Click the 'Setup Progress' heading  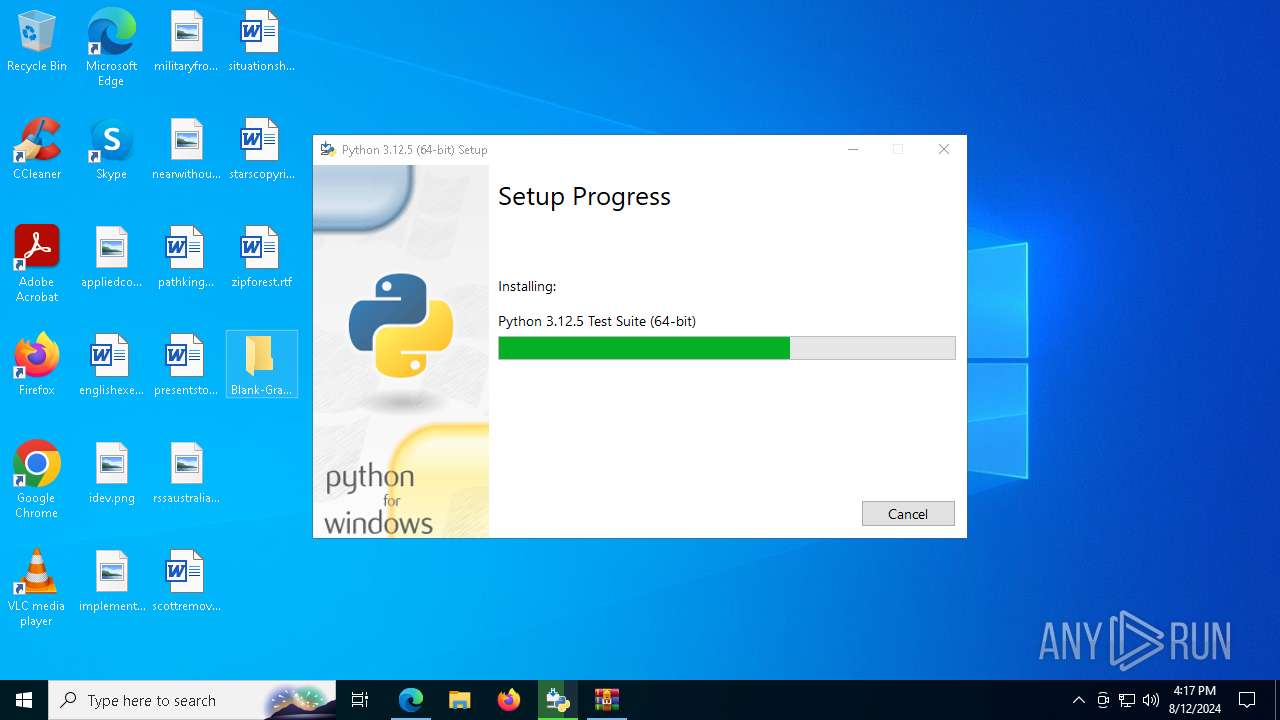[x=584, y=196]
